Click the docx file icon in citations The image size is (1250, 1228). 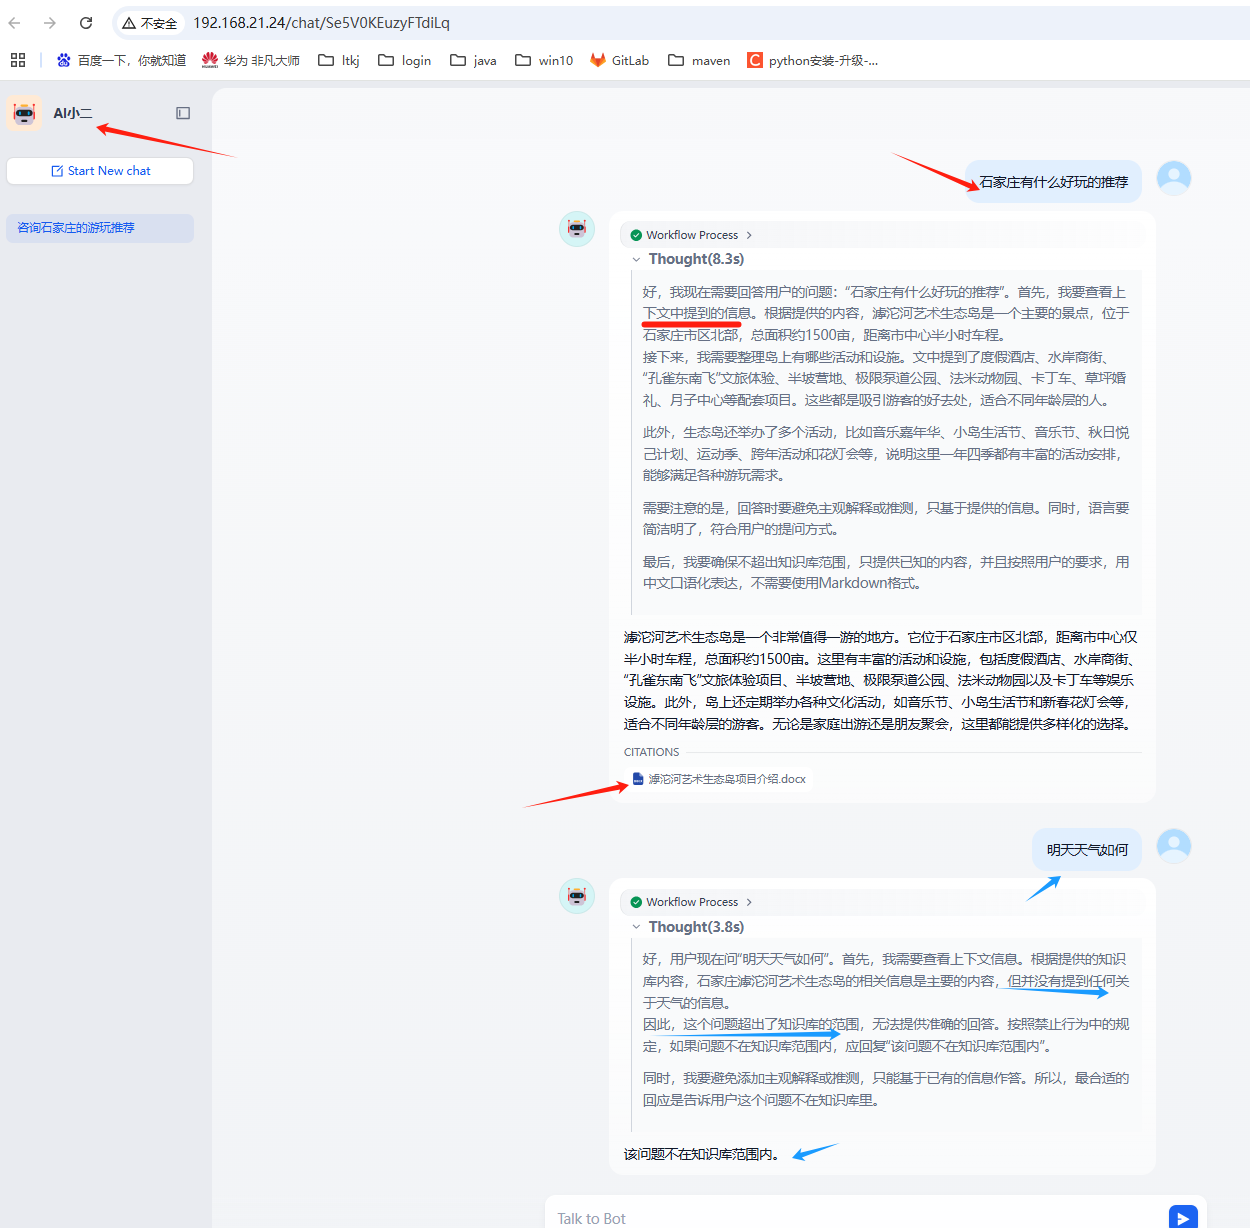click(638, 779)
